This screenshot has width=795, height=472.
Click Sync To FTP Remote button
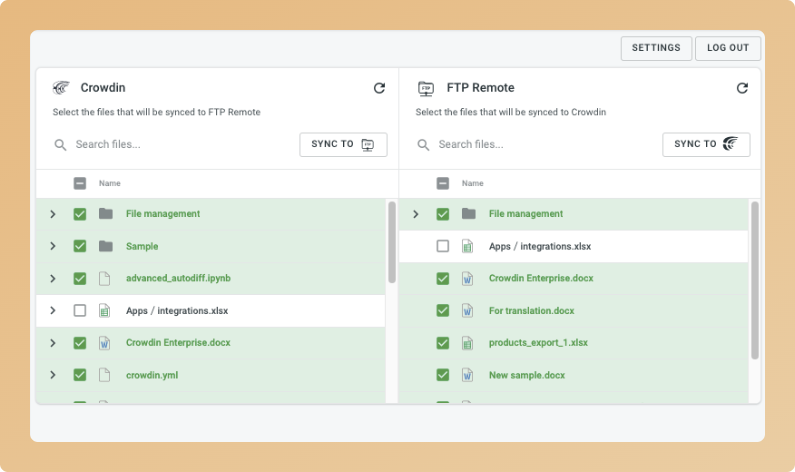click(x=343, y=144)
